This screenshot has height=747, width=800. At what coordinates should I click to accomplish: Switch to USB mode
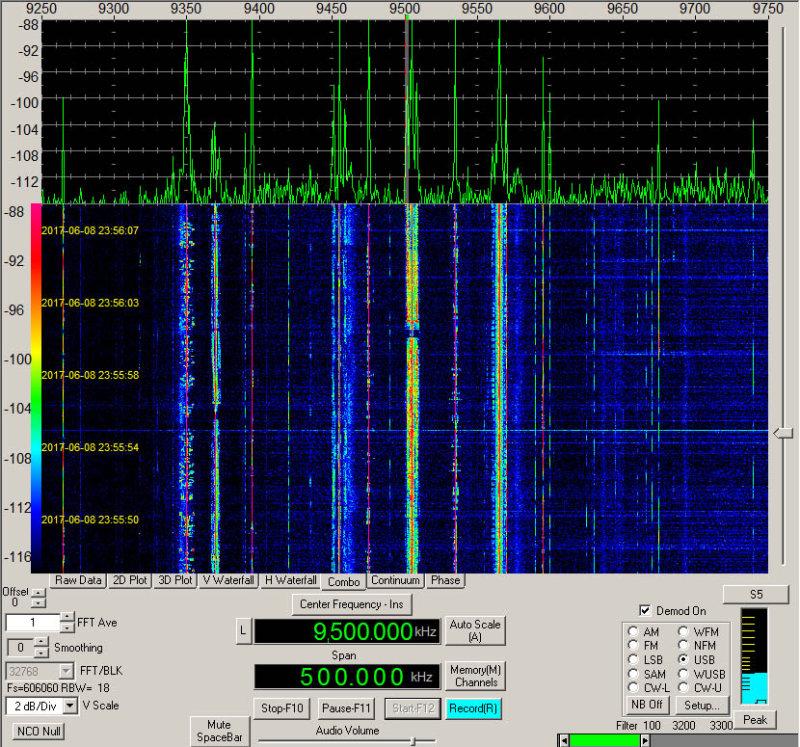[x=683, y=659]
